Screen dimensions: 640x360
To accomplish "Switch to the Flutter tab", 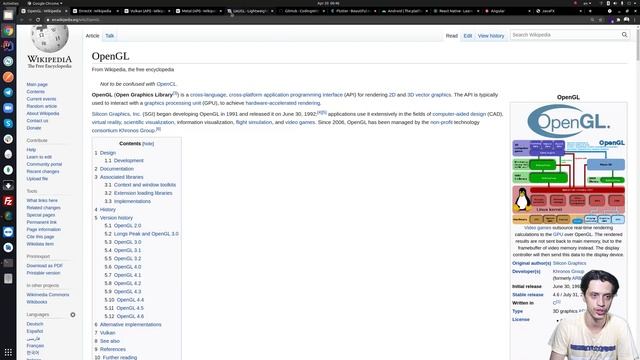I will 352,11.
